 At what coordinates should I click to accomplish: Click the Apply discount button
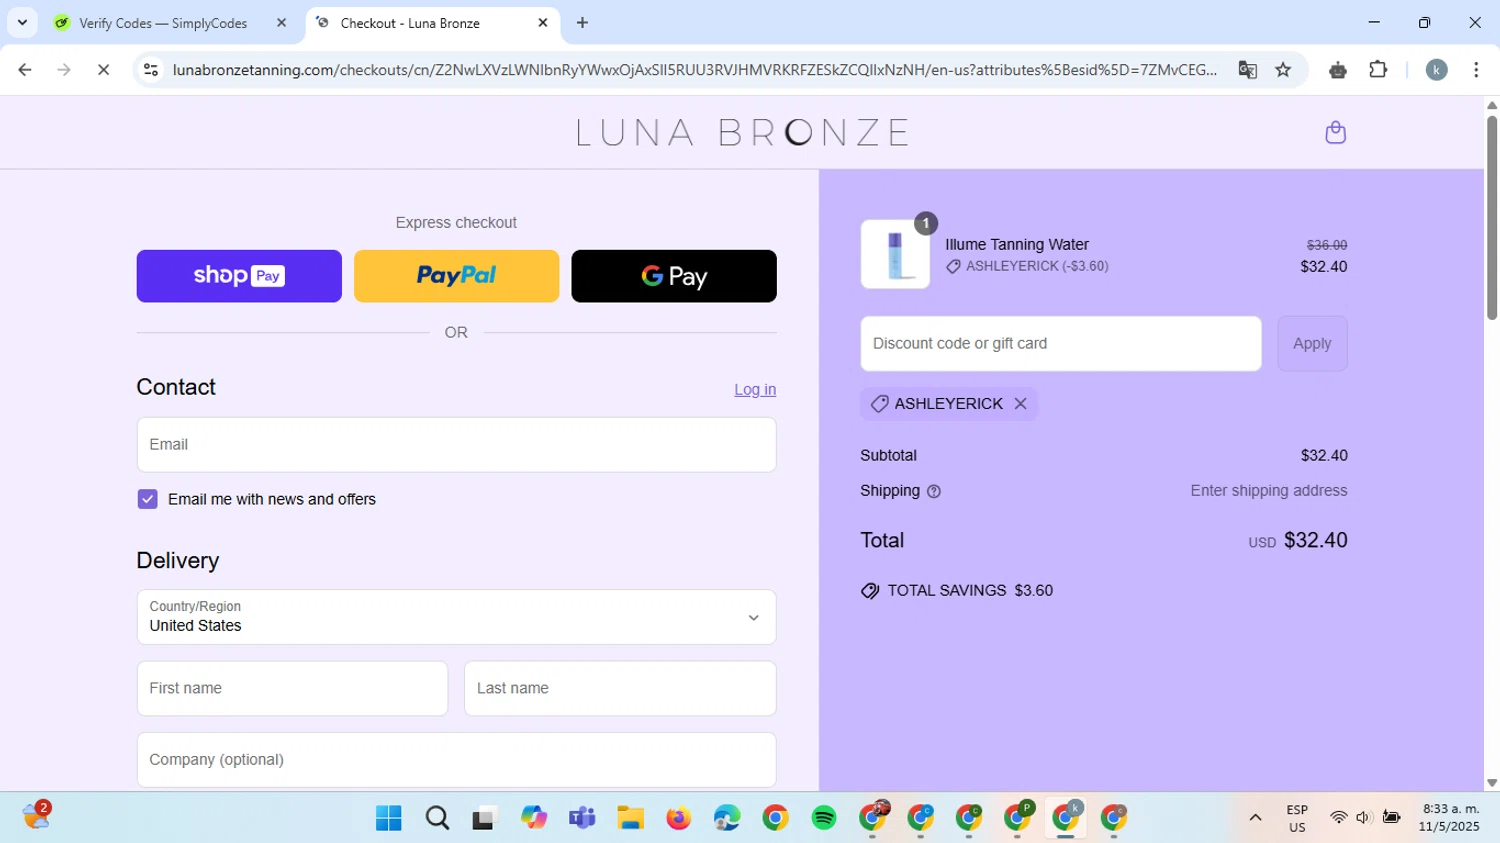point(1312,344)
